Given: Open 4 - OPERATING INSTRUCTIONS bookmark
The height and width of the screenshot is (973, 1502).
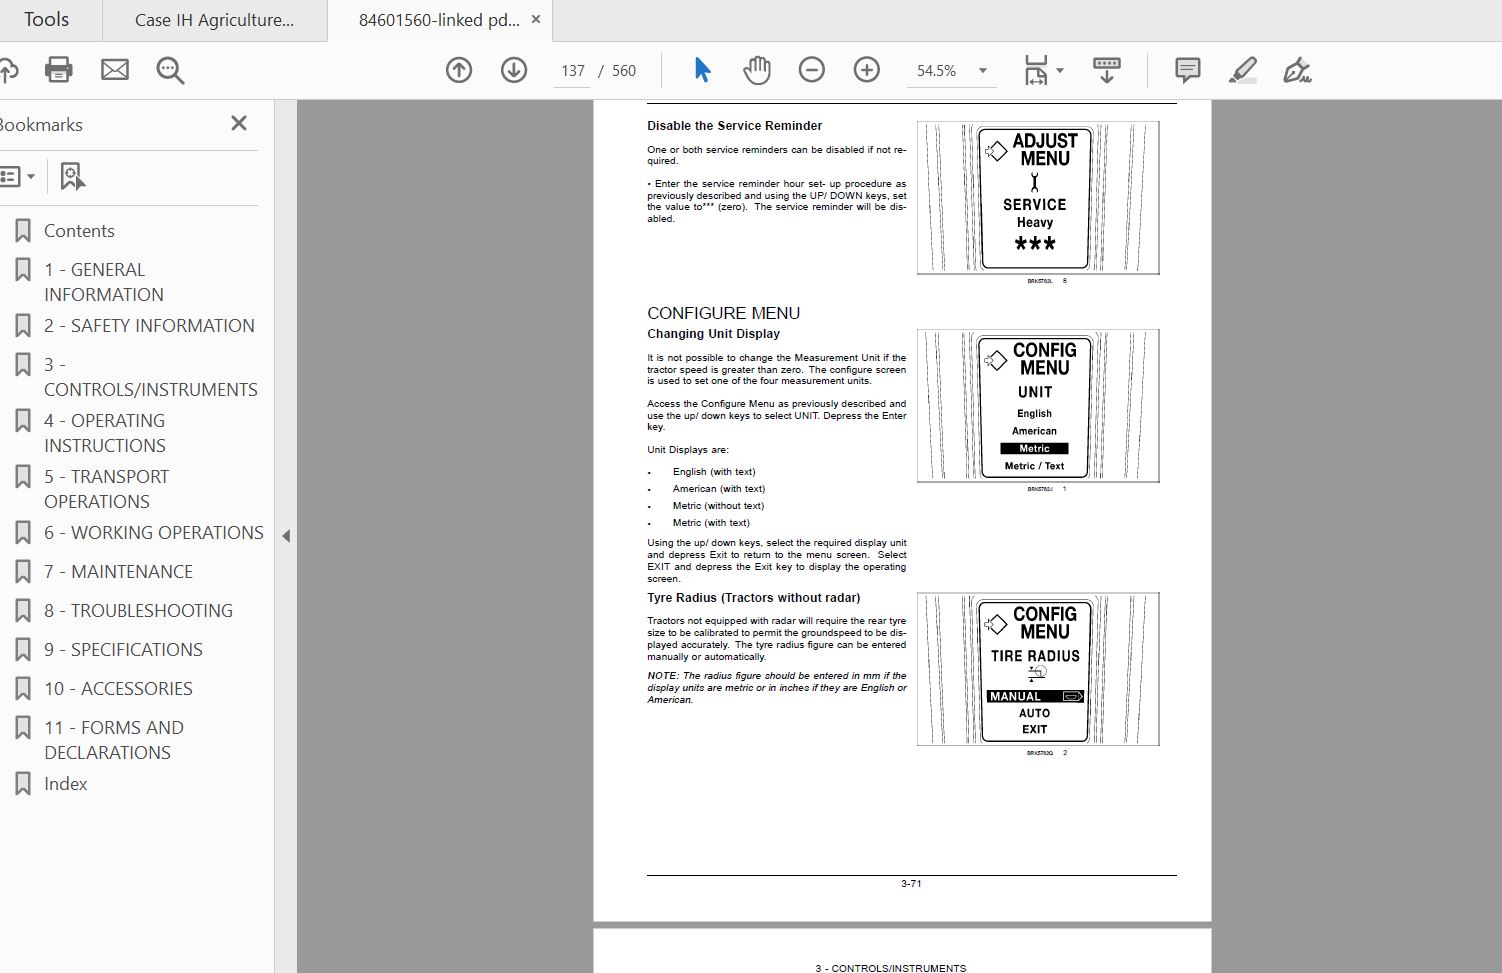Looking at the screenshot, I should [x=105, y=433].
